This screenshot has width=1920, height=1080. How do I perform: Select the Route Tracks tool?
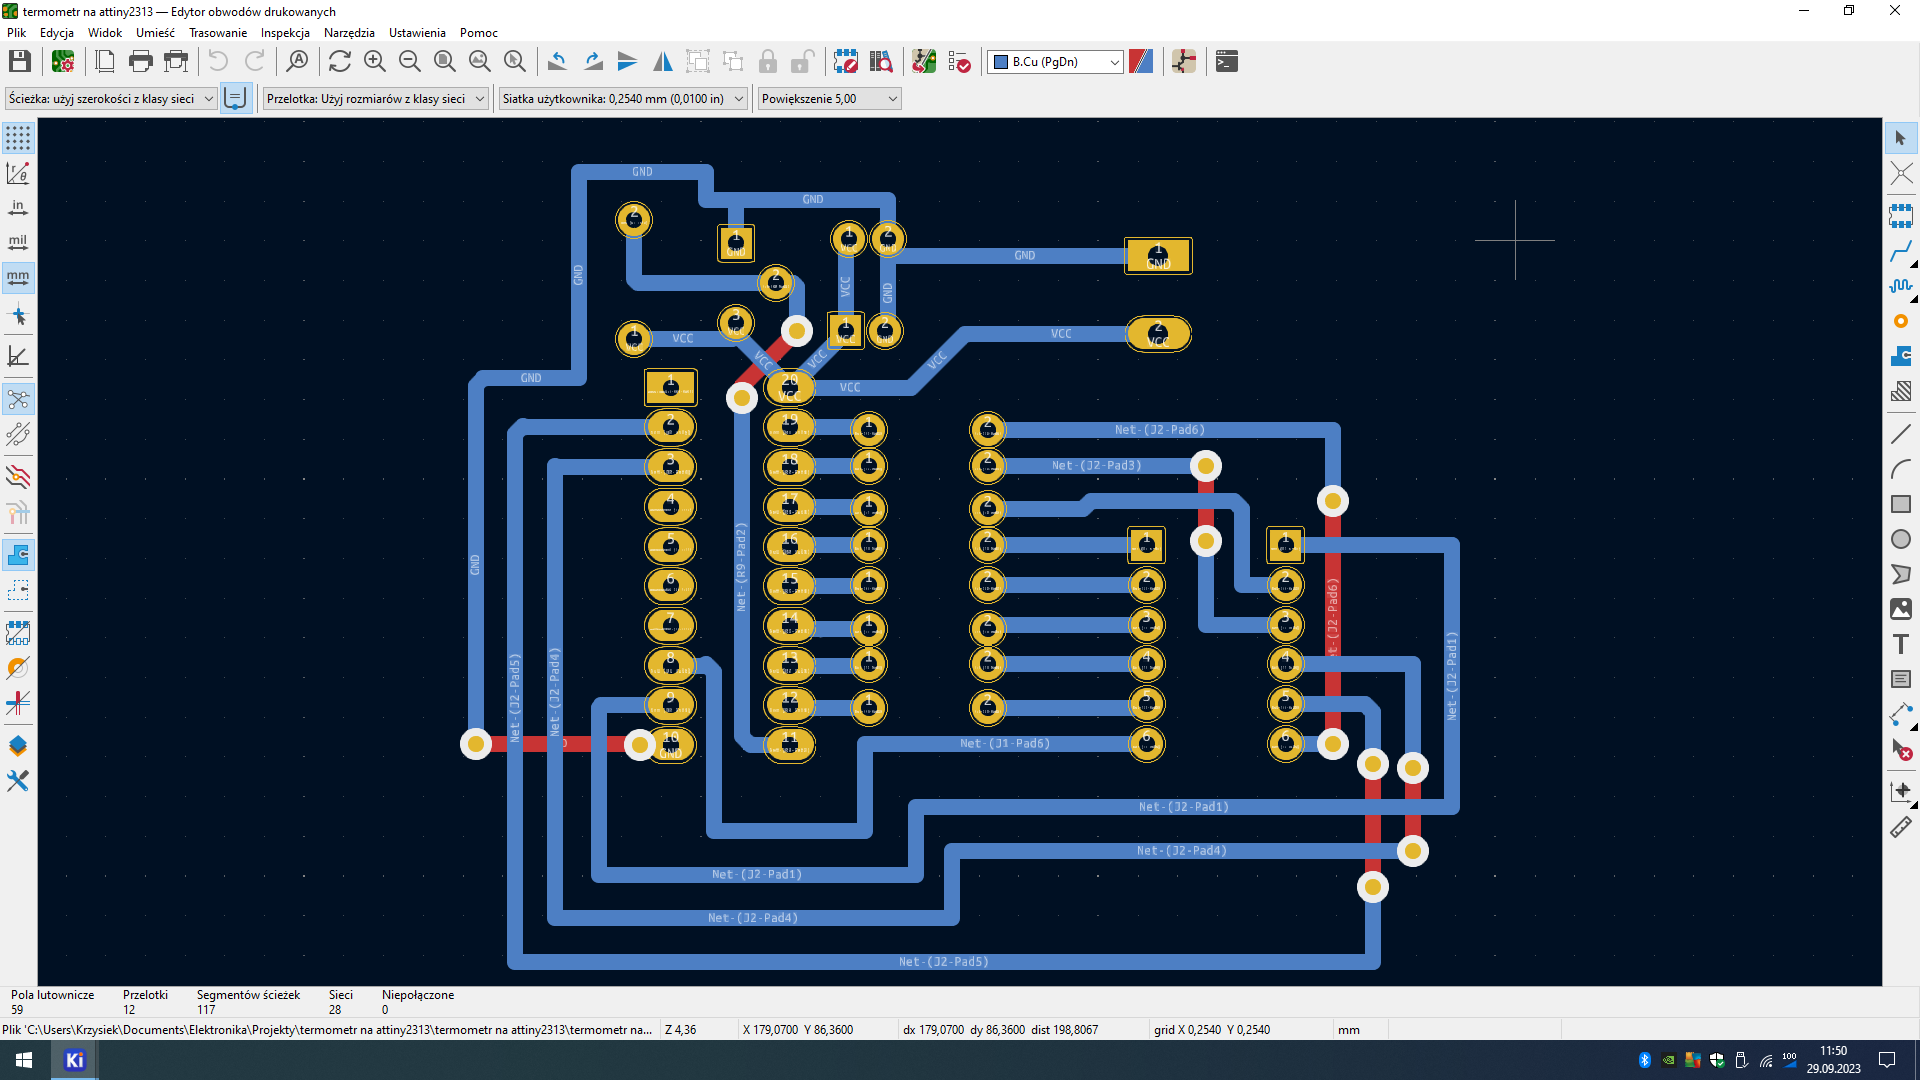point(1901,251)
